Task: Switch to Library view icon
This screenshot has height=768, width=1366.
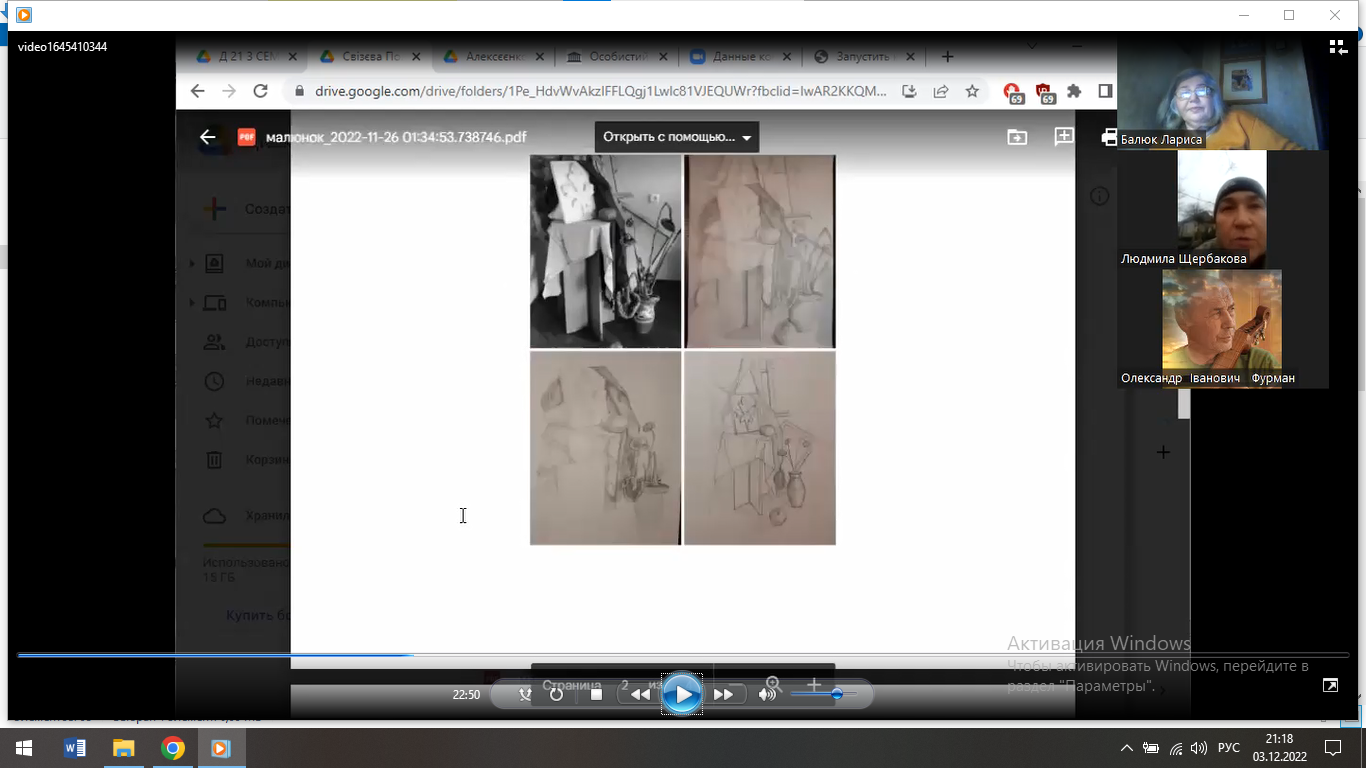Action: point(1337,47)
